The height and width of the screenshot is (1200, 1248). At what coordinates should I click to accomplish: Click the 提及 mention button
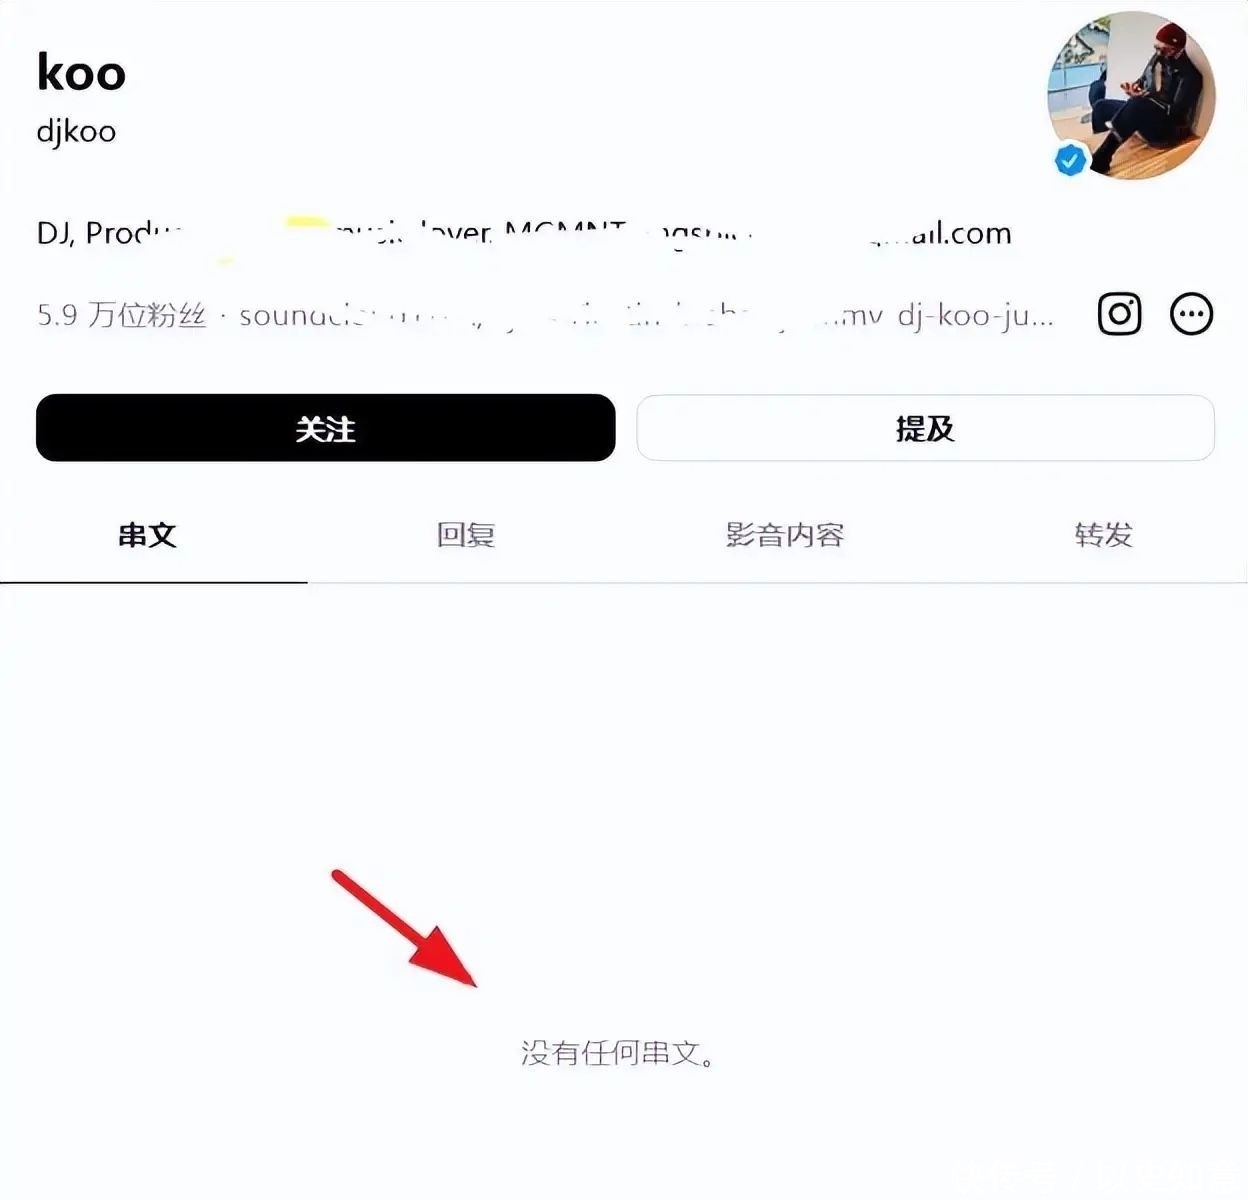[x=925, y=428]
